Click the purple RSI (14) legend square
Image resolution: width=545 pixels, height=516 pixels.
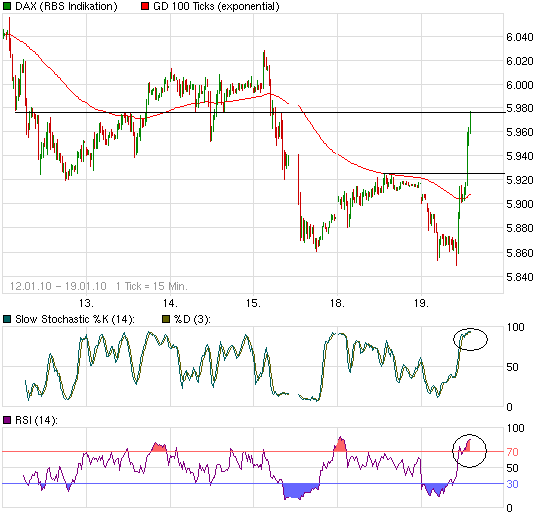point(7,420)
